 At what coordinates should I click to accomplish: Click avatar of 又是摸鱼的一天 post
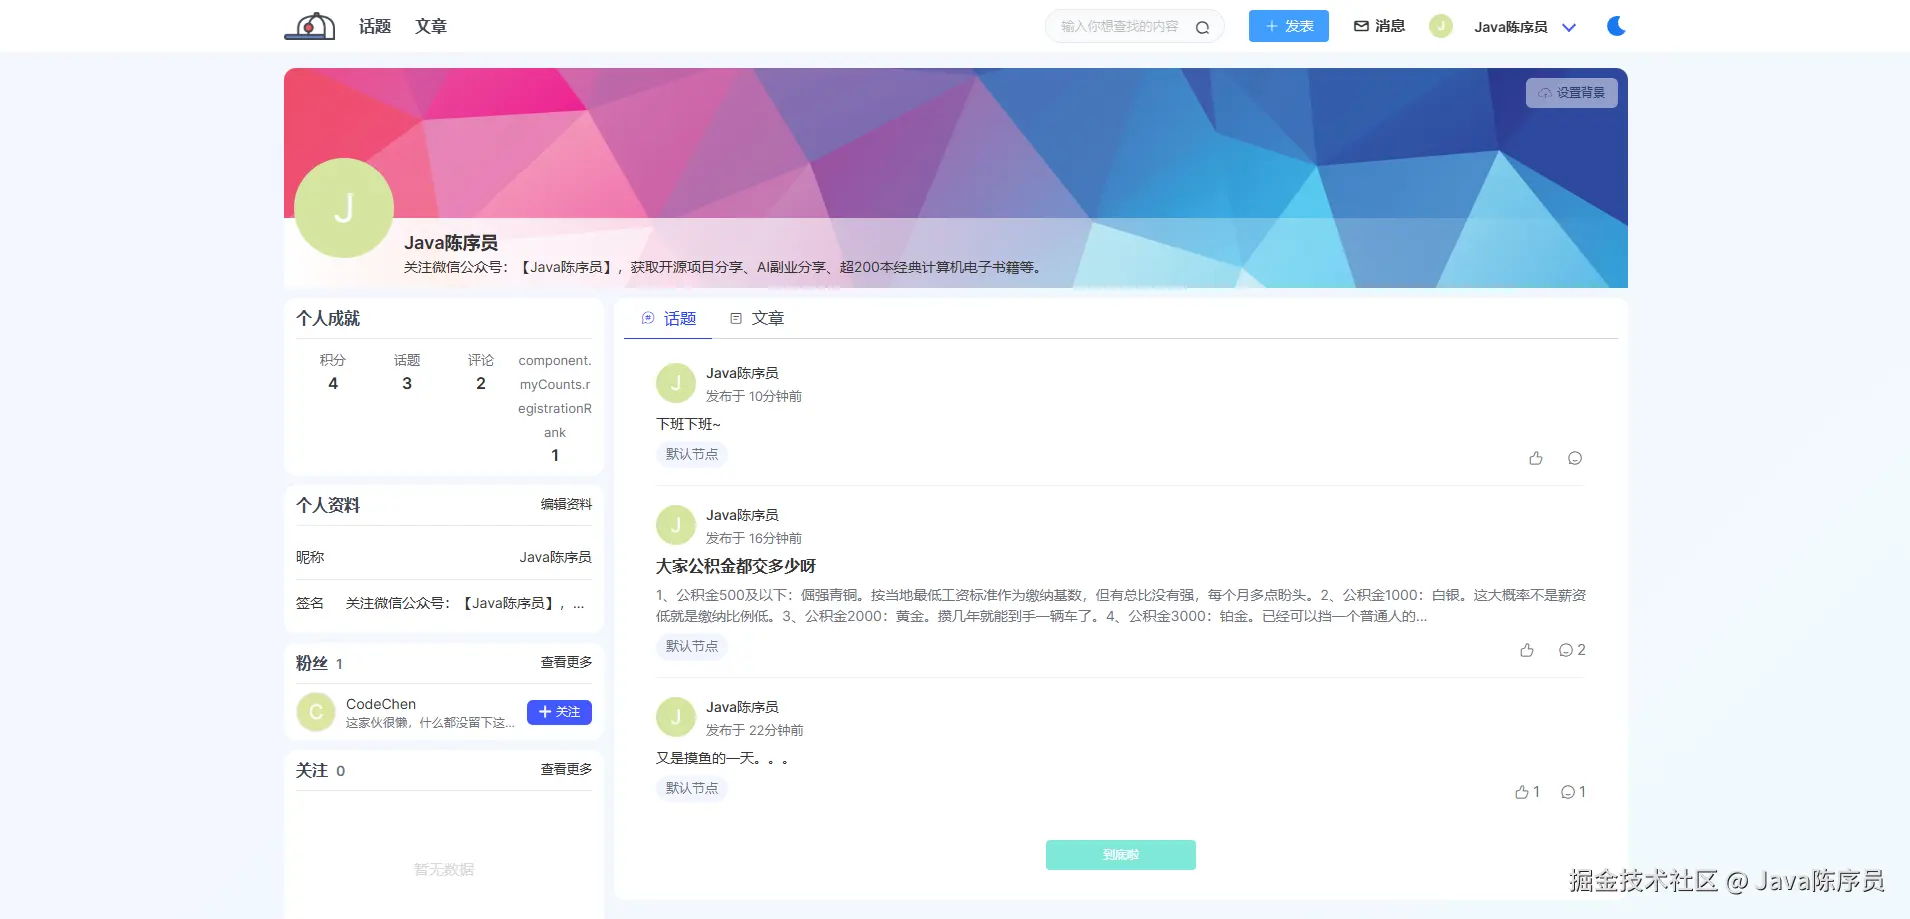(x=676, y=717)
